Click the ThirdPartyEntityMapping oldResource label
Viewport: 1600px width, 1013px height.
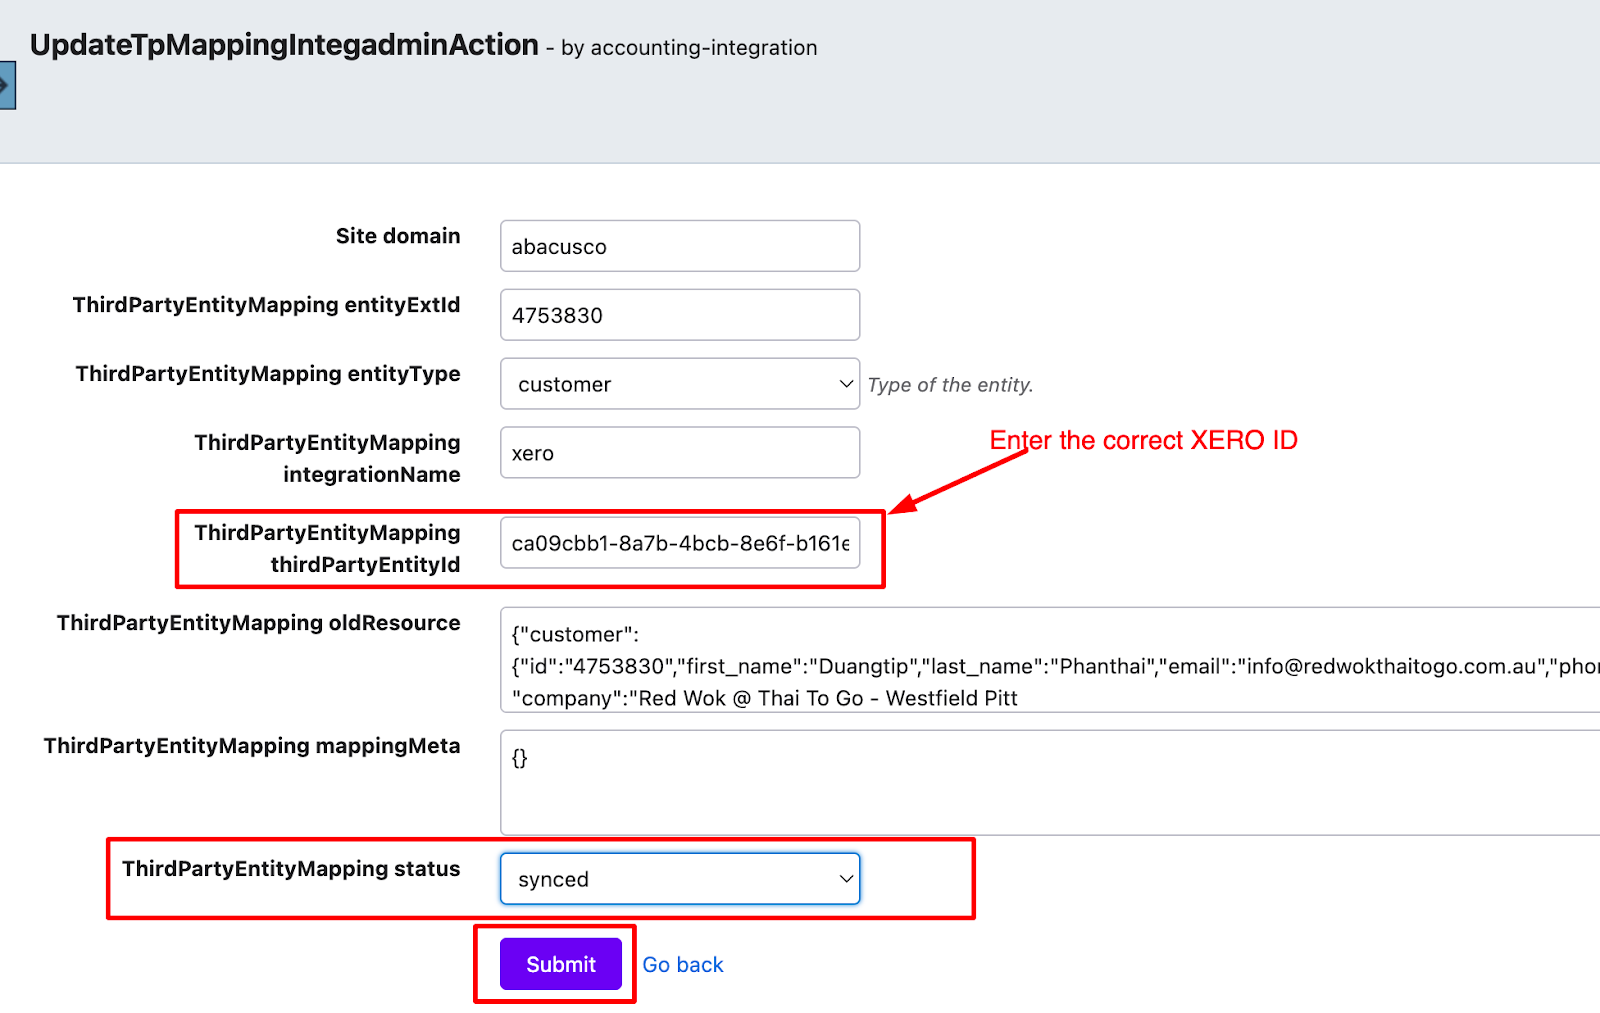click(258, 623)
